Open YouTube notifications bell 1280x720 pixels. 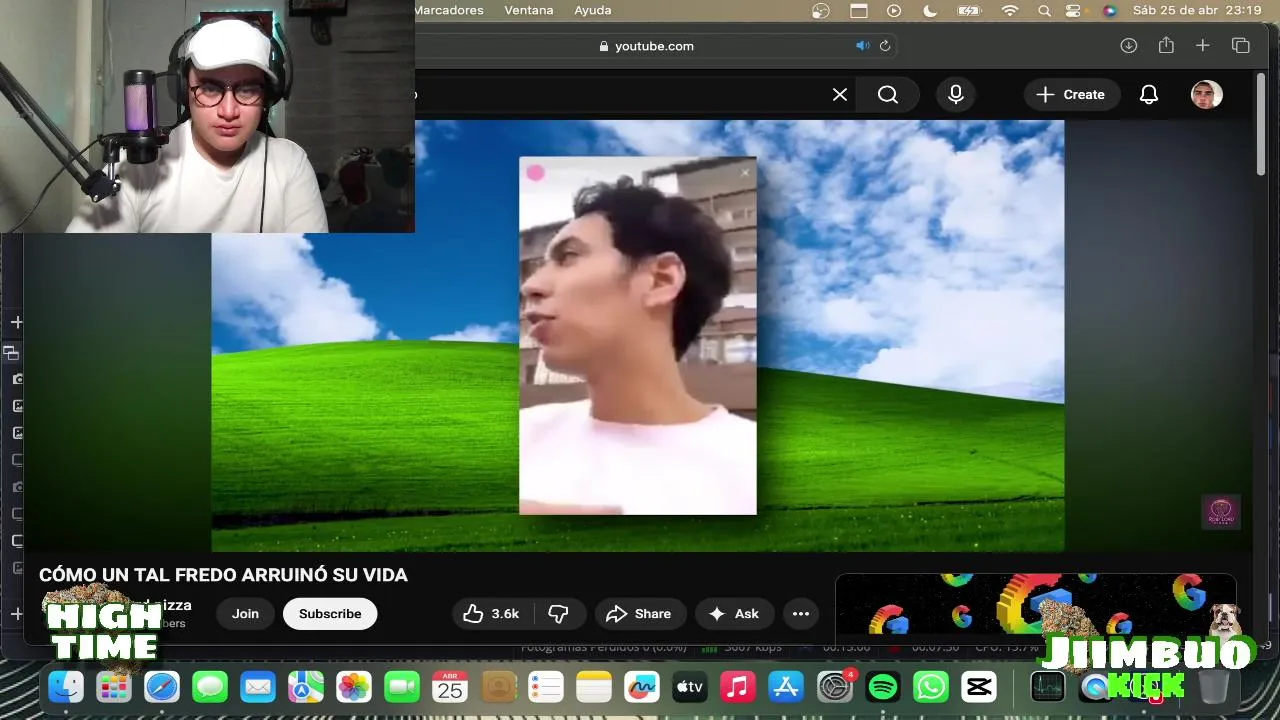[1149, 94]
